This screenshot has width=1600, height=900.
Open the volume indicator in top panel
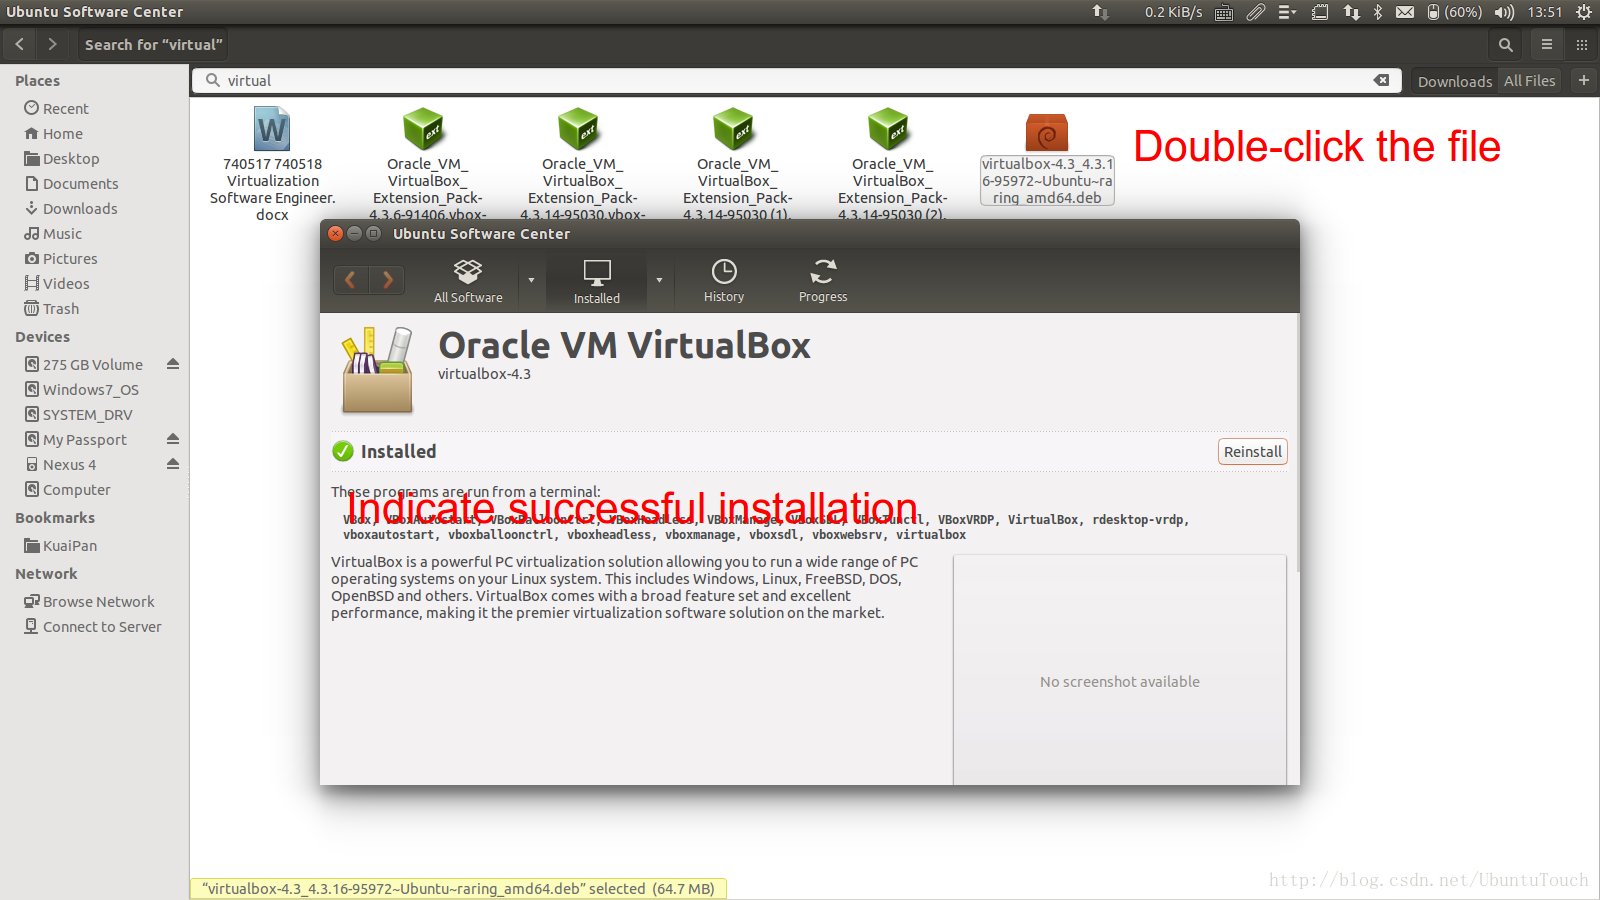[x=1504, y=12]
